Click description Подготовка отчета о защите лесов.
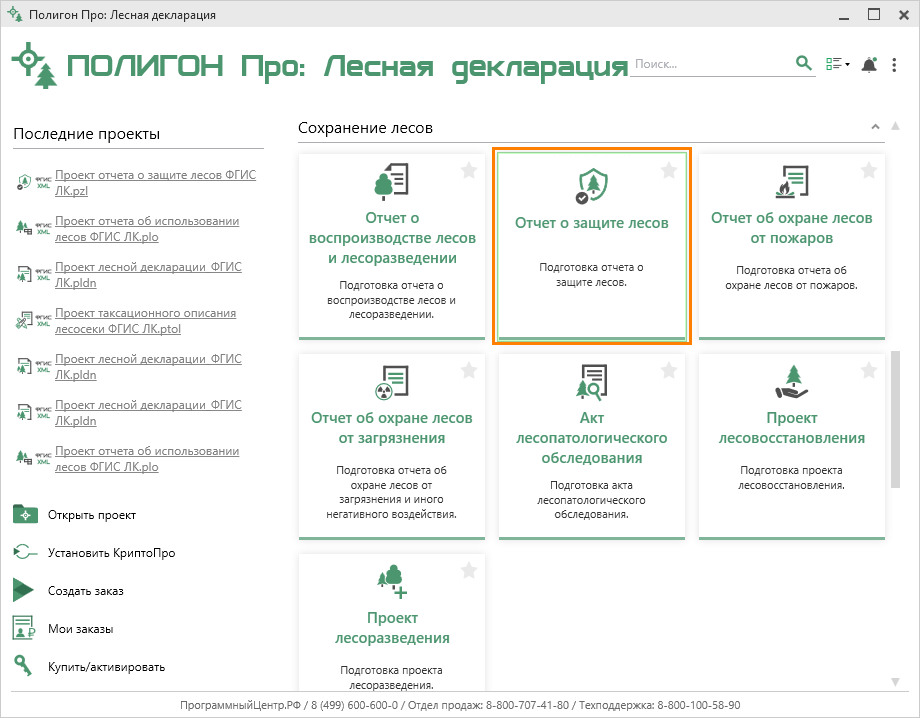The width and height of the screenshot is (920, 718). (591, 275)
